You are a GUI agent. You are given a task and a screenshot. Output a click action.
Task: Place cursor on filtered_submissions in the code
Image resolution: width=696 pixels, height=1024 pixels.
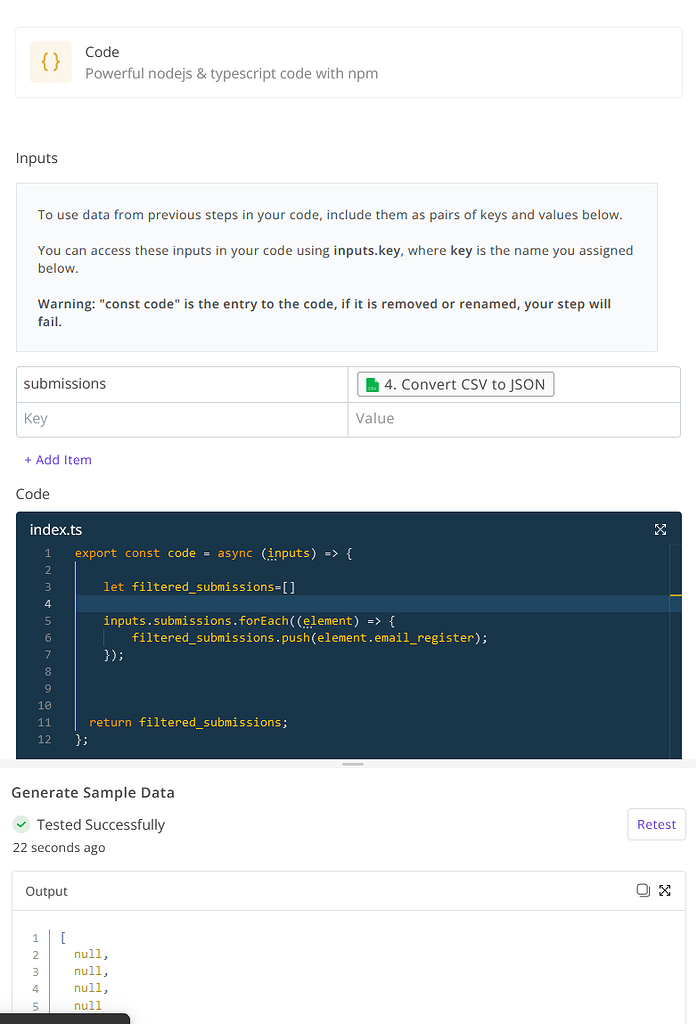pyautogui.click(x=195, y=586)
